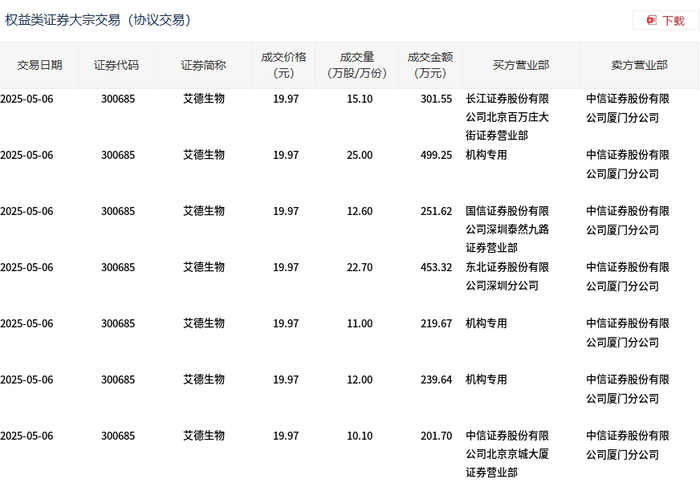Click date 2025-05-06 in the 10.10 row
This screenshot has height=483, width=700.
point(27,436)
